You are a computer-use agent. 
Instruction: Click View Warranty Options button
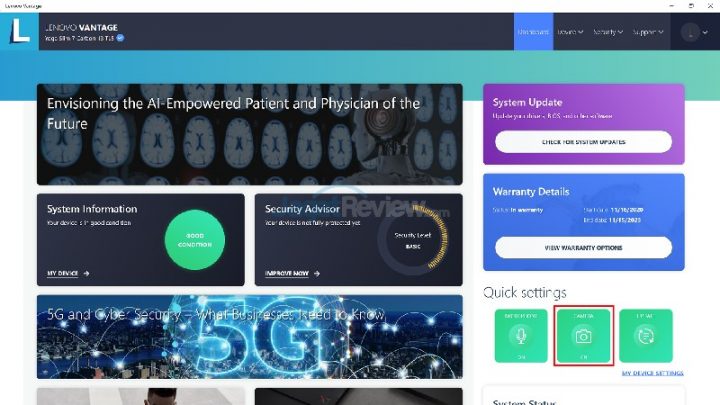coord(583,248)
